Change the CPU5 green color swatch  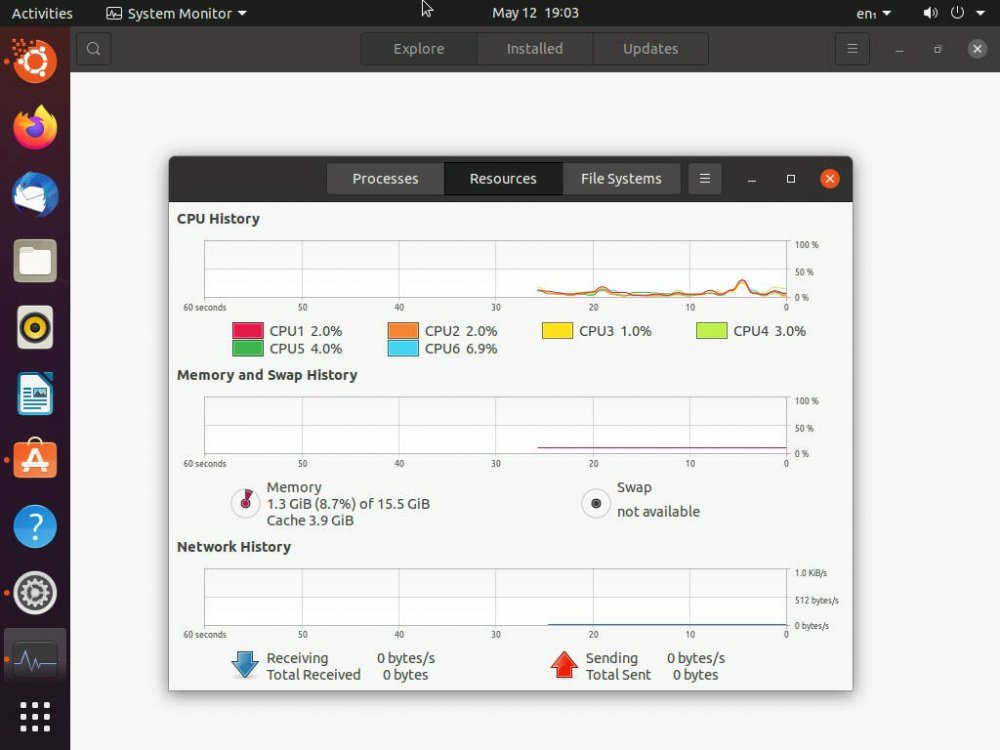248,348
